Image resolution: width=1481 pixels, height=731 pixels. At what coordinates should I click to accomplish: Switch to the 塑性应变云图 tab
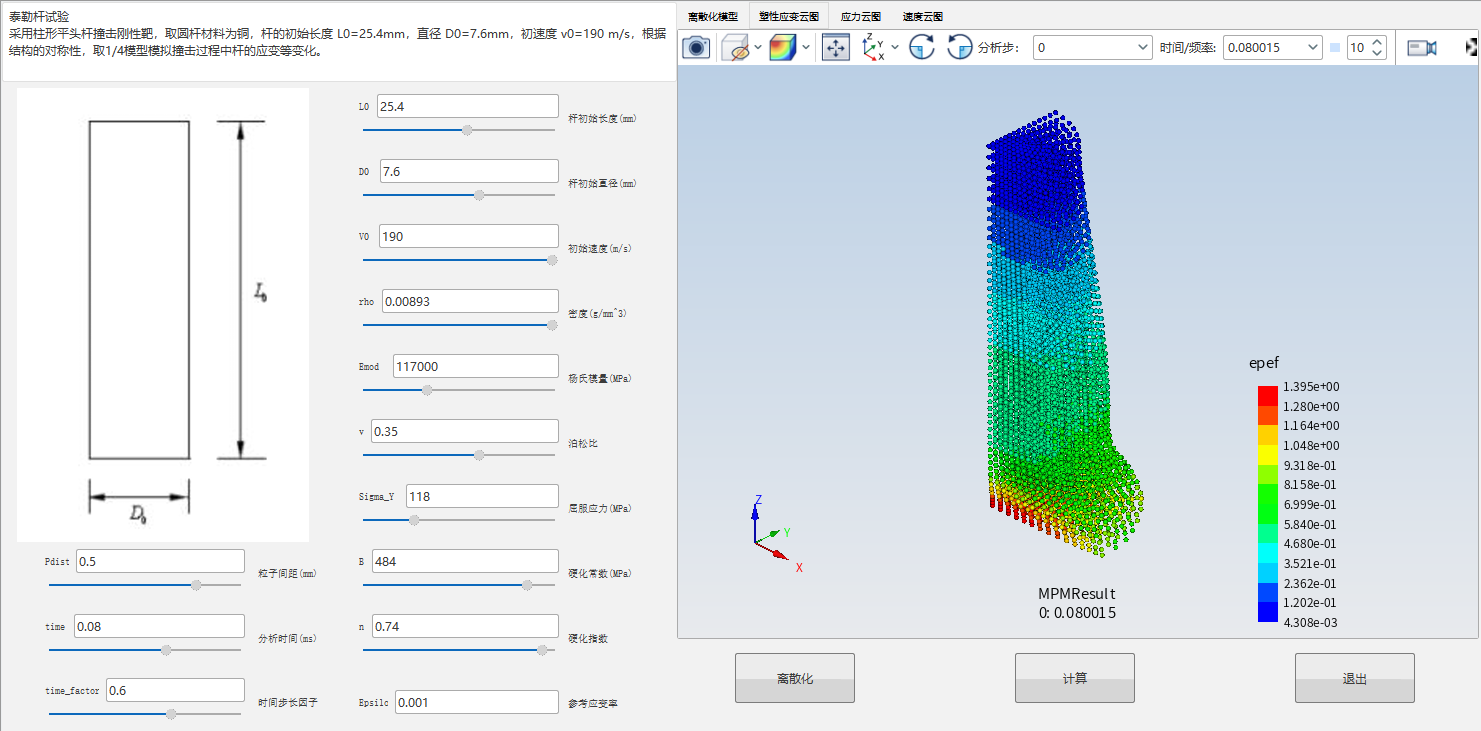coord(788,17)
